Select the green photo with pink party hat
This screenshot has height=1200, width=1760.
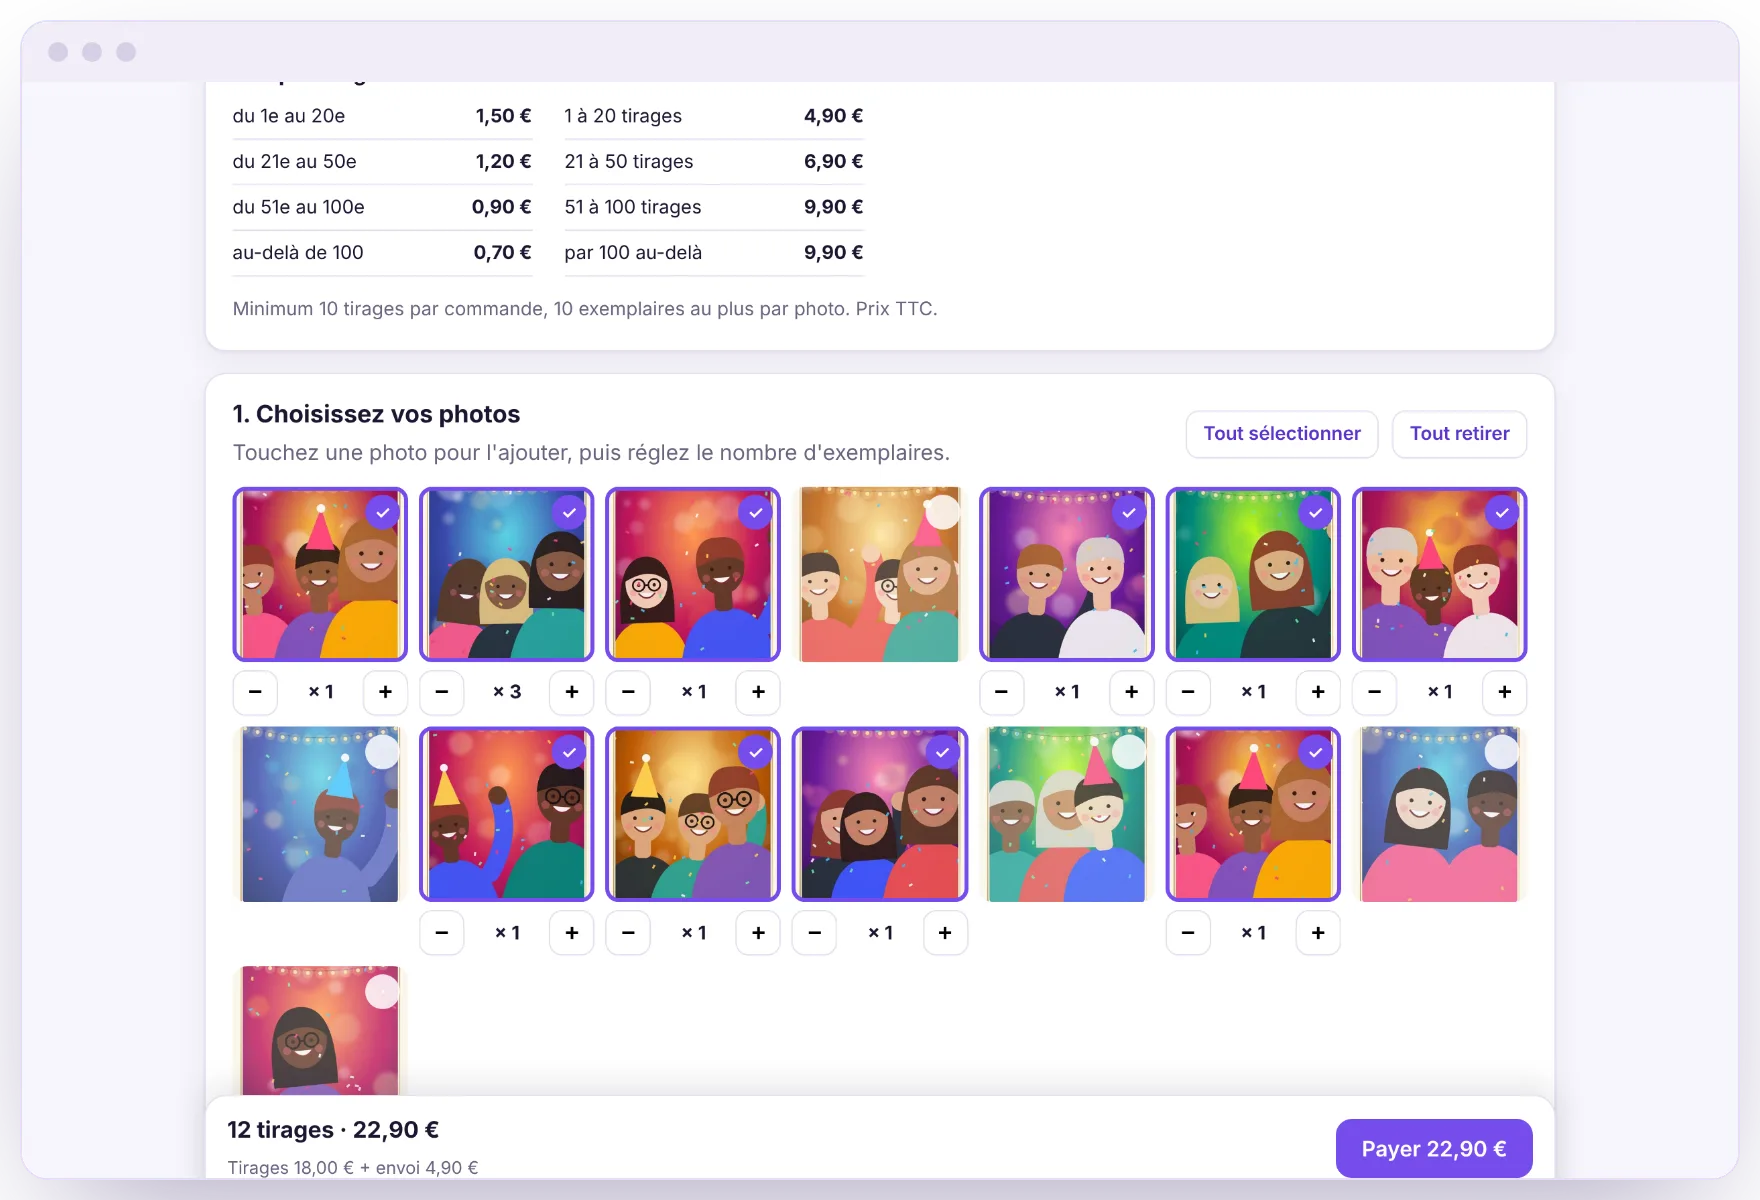(x=1066, y=814)
